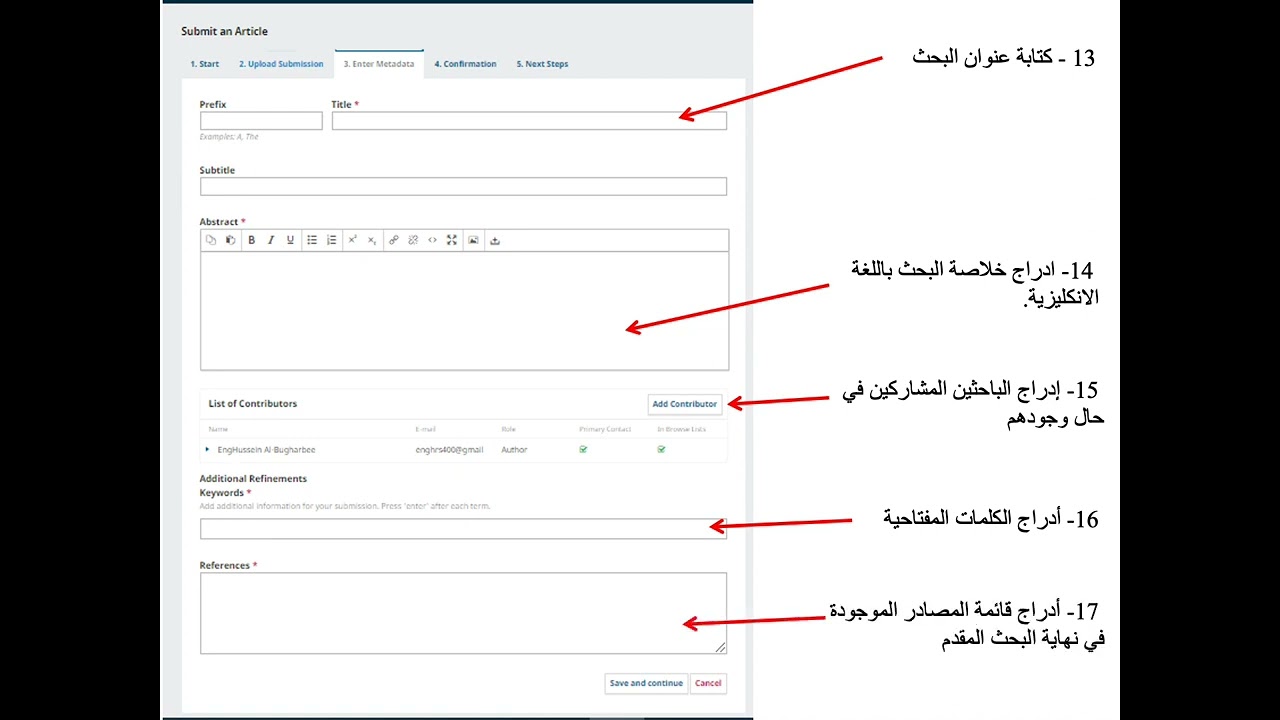1280x720 pixels.
Task: Switch to the 4. Confirmation tab
Action: 465,64
